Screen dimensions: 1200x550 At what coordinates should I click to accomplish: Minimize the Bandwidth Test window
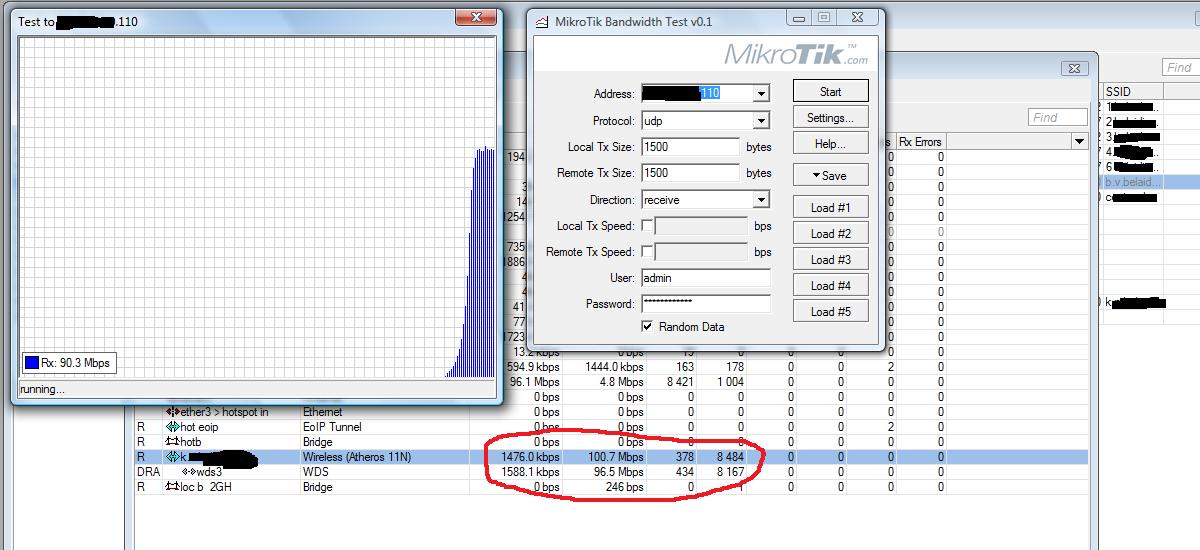[x=799, y=17]
